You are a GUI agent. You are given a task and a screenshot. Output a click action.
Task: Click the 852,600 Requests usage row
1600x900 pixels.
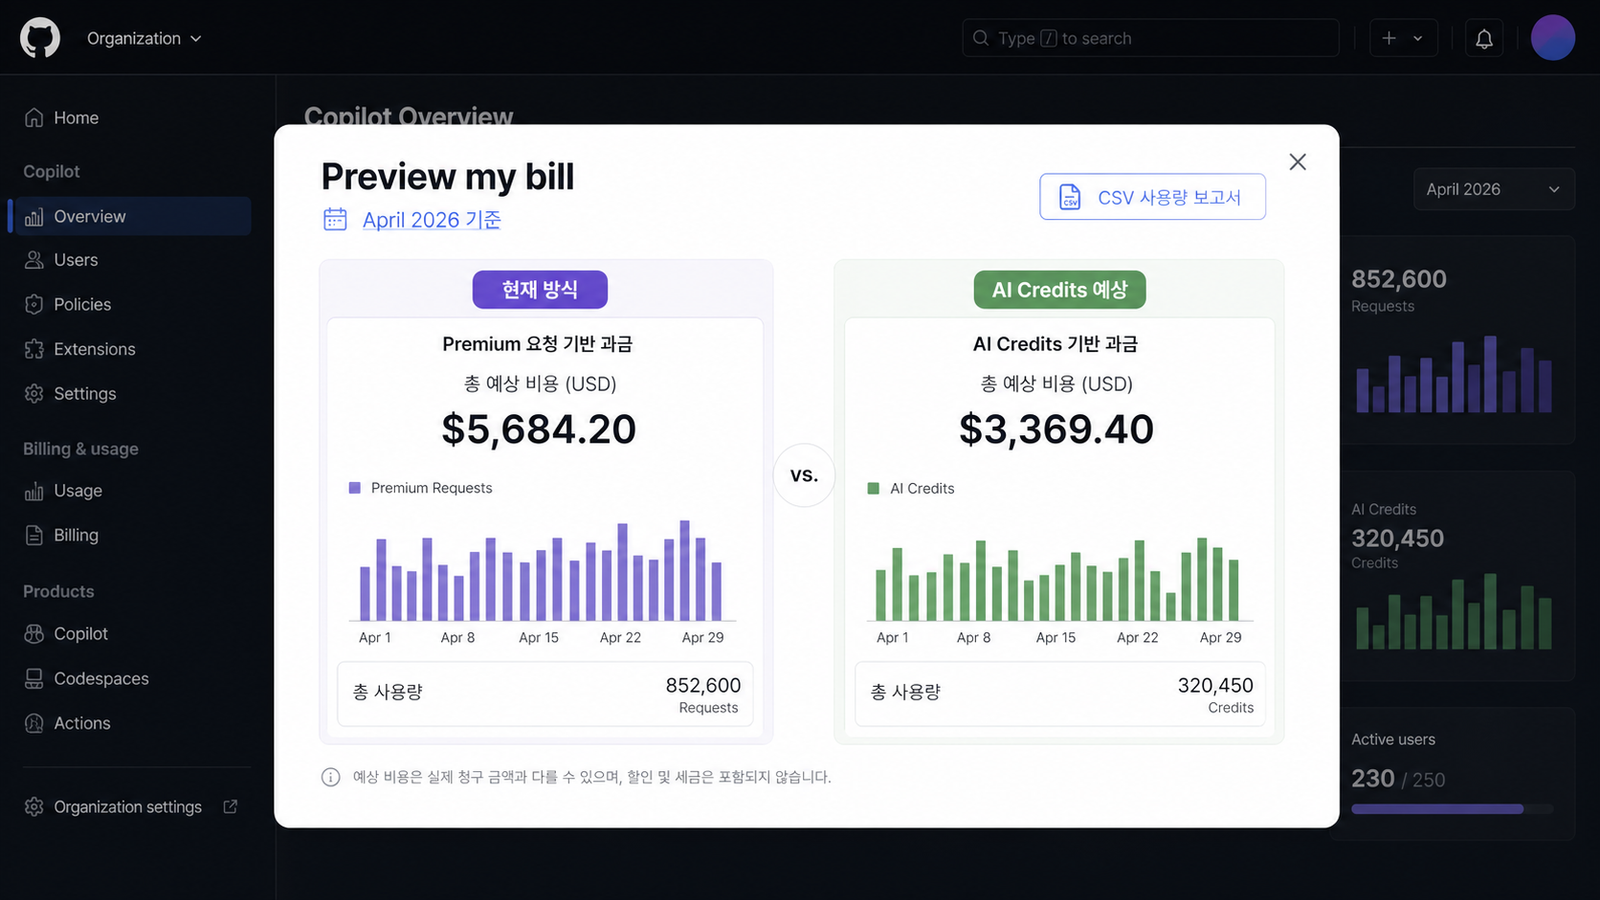[x=545, y=694]
